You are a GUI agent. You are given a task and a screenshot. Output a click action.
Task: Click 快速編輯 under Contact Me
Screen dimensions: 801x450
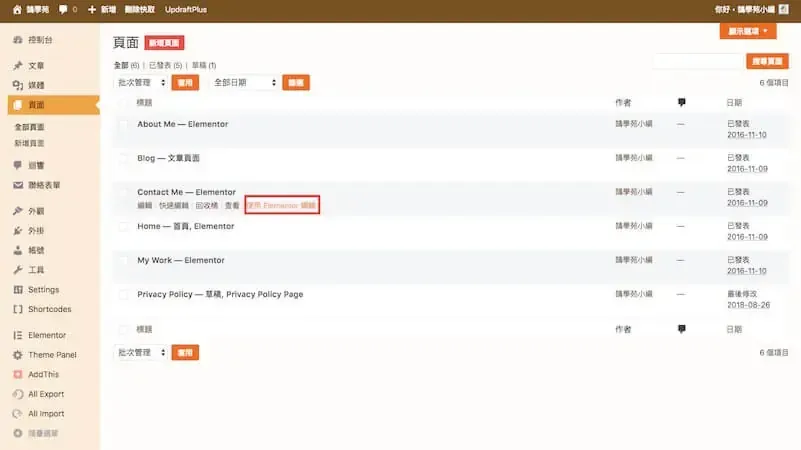pos(174,205)
